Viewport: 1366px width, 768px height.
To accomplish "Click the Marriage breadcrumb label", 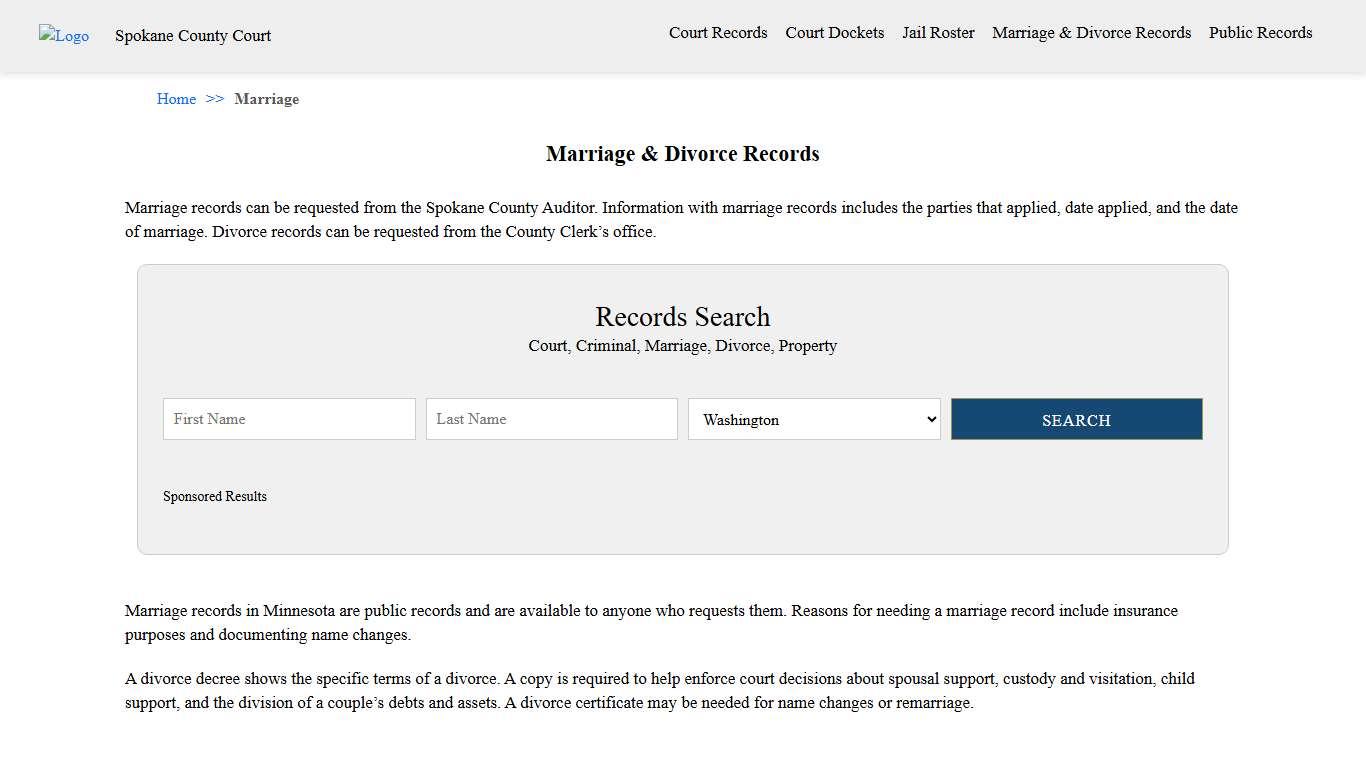I will [x=266, y=99].
